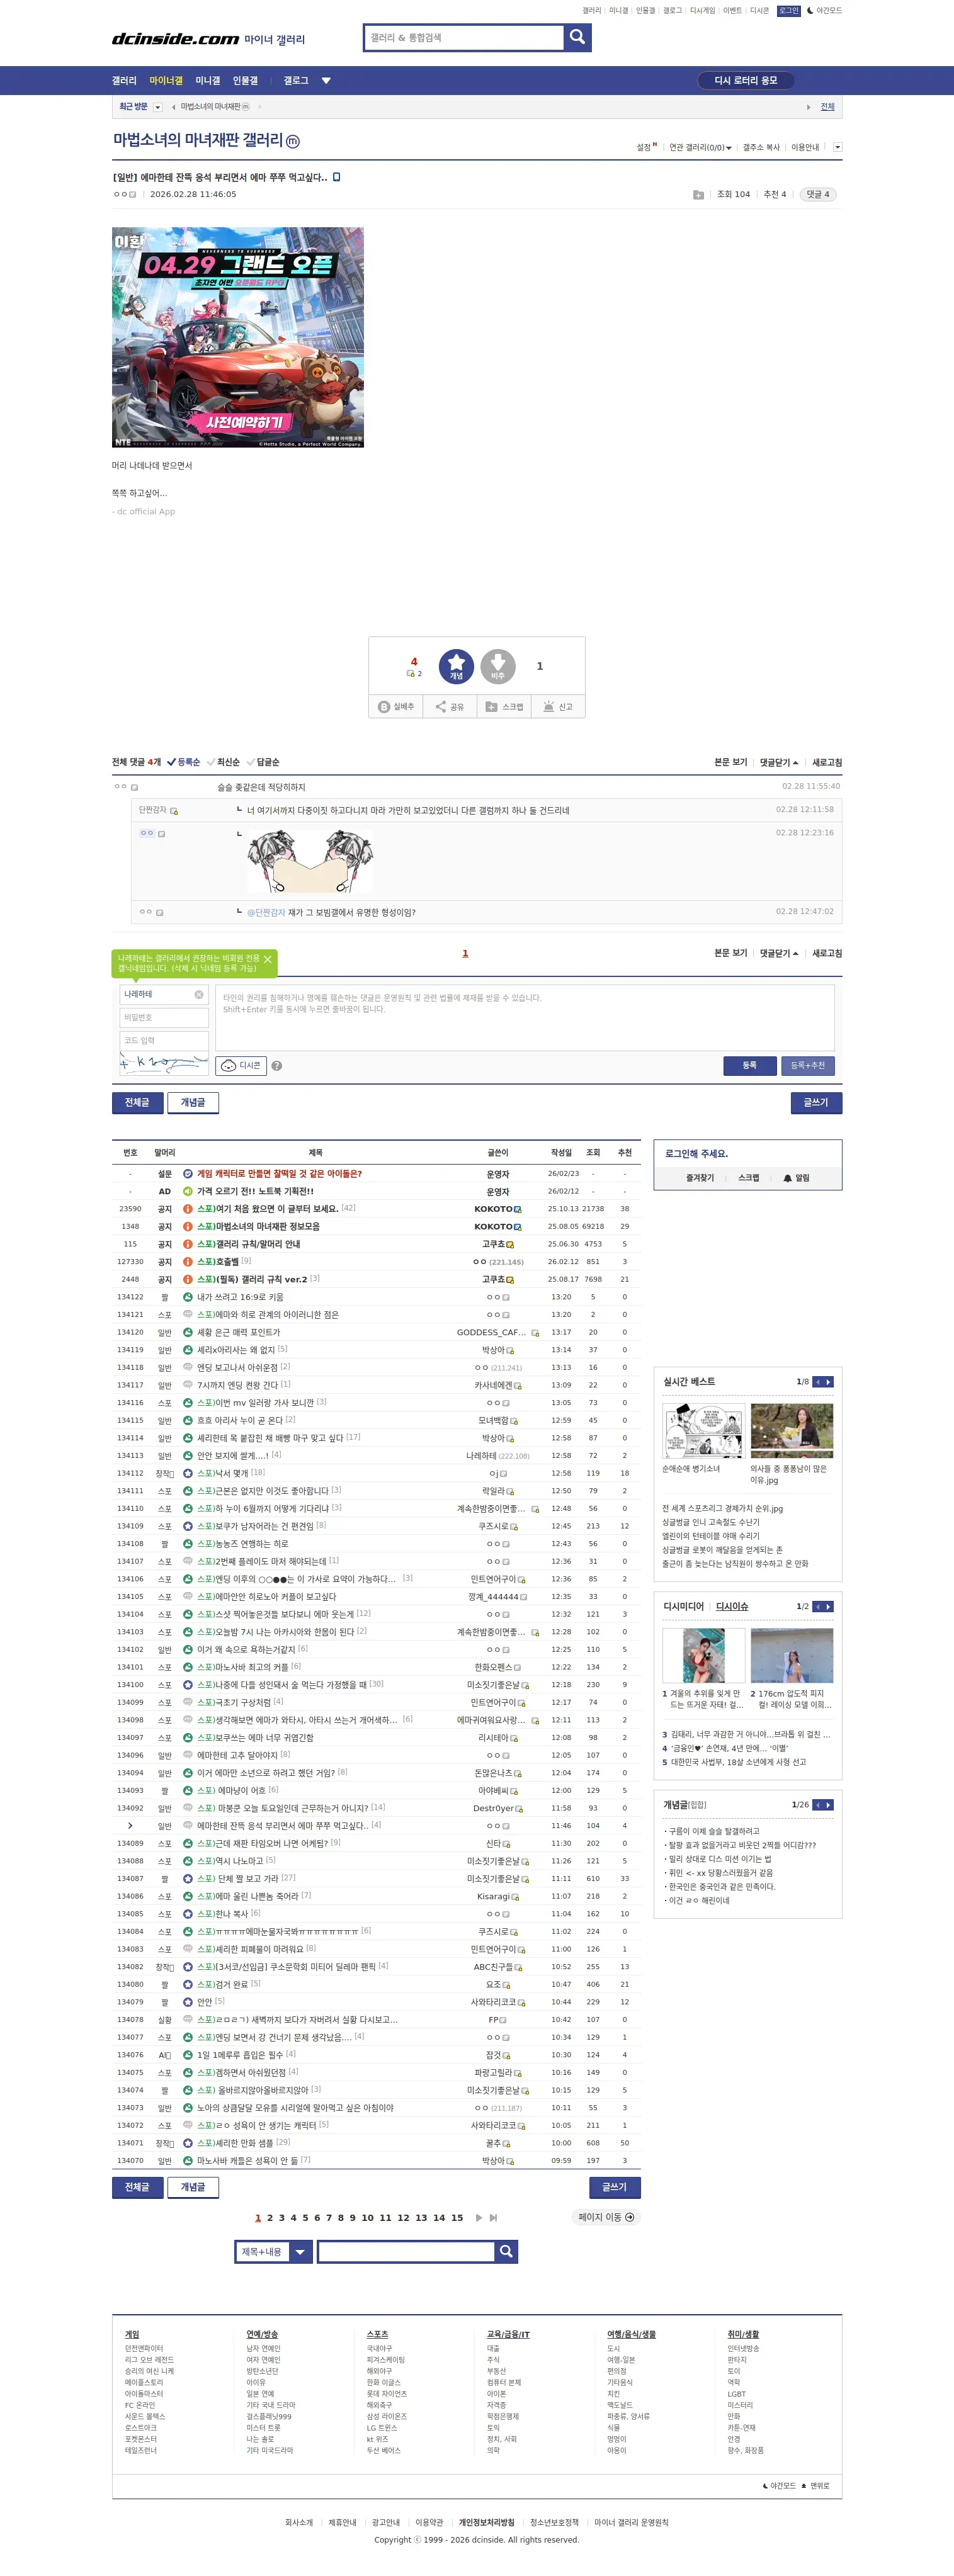
Task: Open 갤러리 in main navigation bar
Action: pos(124,81)
